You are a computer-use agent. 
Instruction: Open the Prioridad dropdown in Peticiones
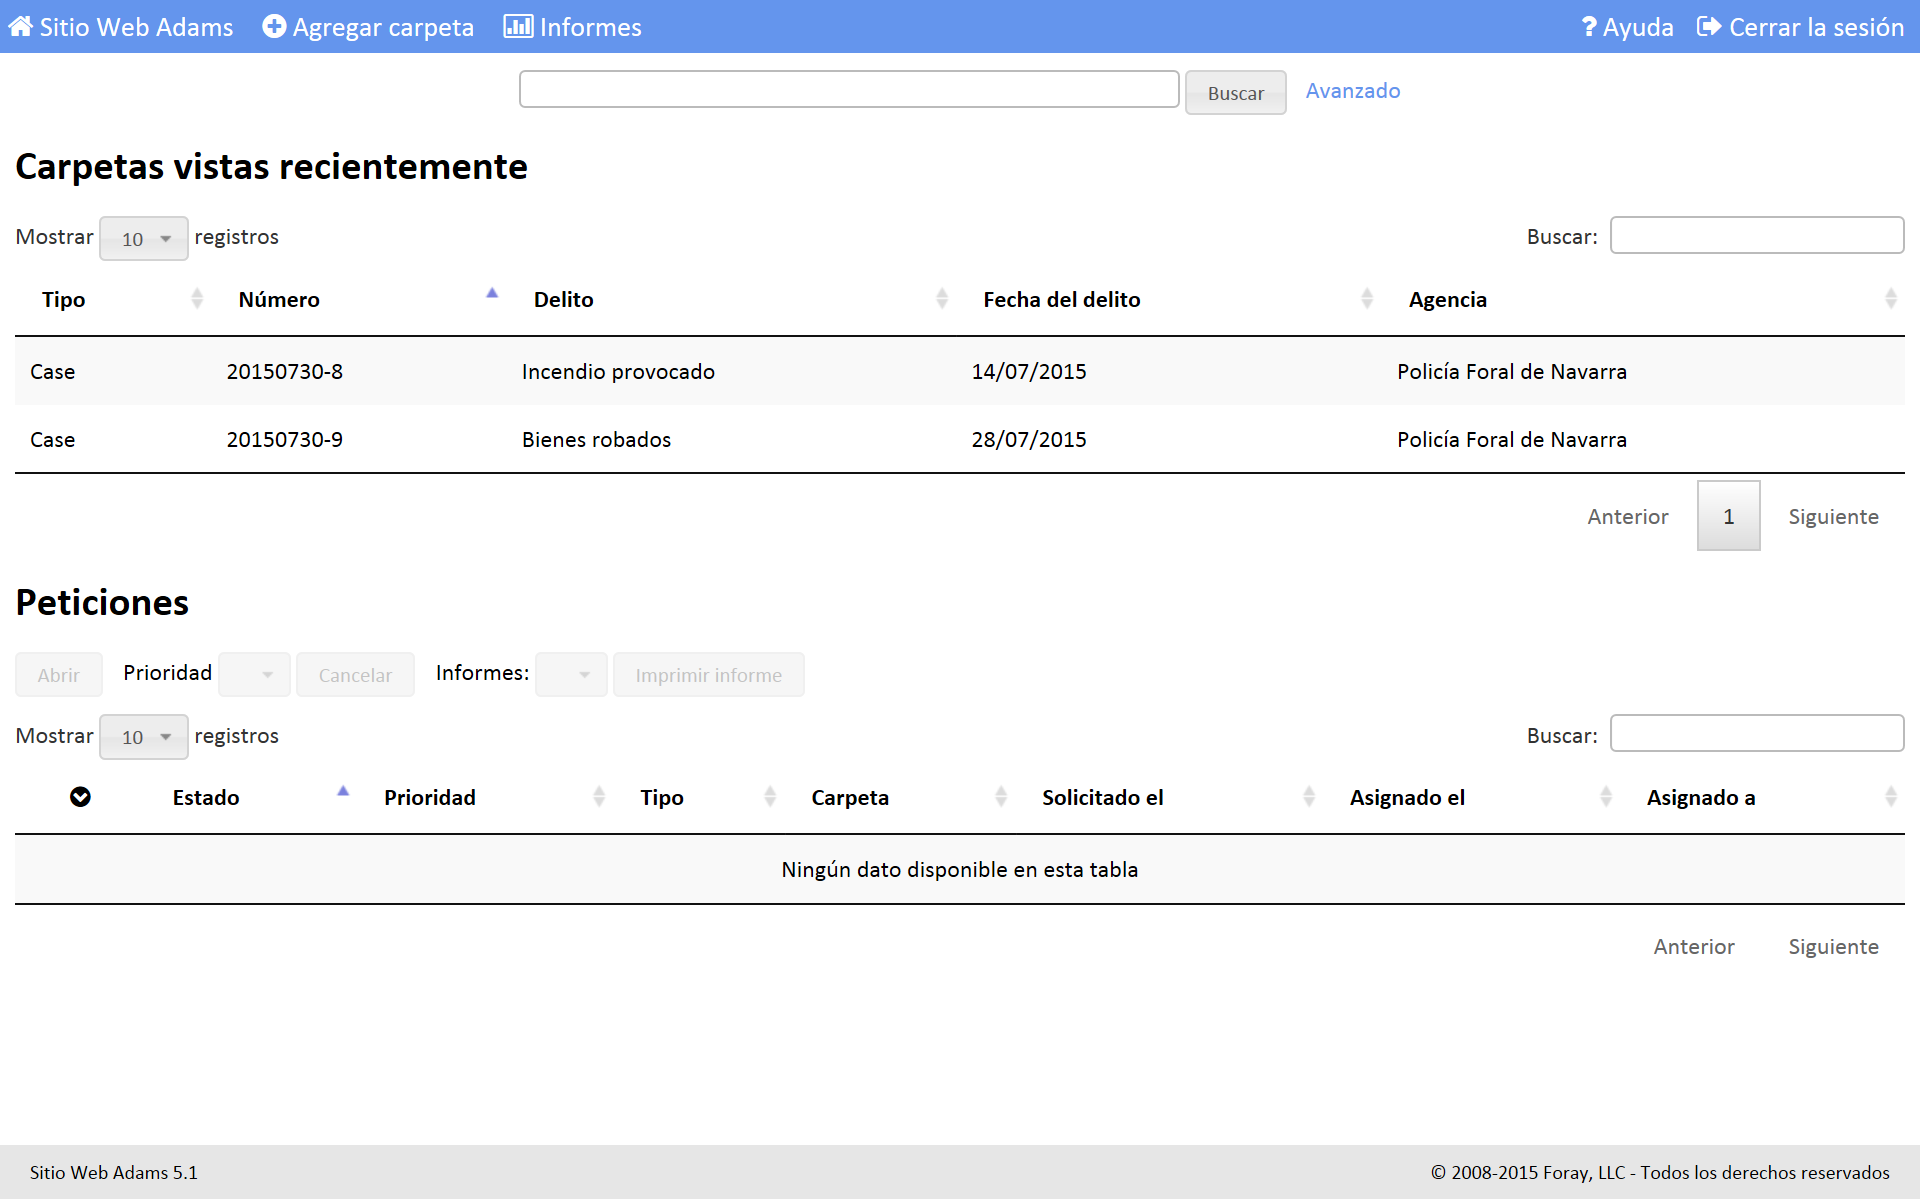[x=255, y=675]
